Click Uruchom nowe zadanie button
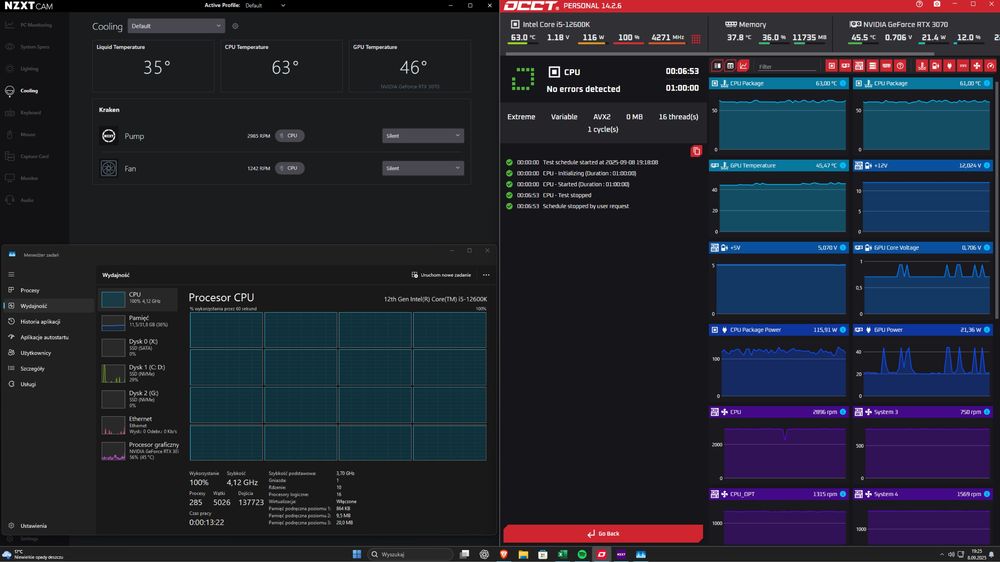Viewport: 1000px width, 562px height. tap(441, 274)
